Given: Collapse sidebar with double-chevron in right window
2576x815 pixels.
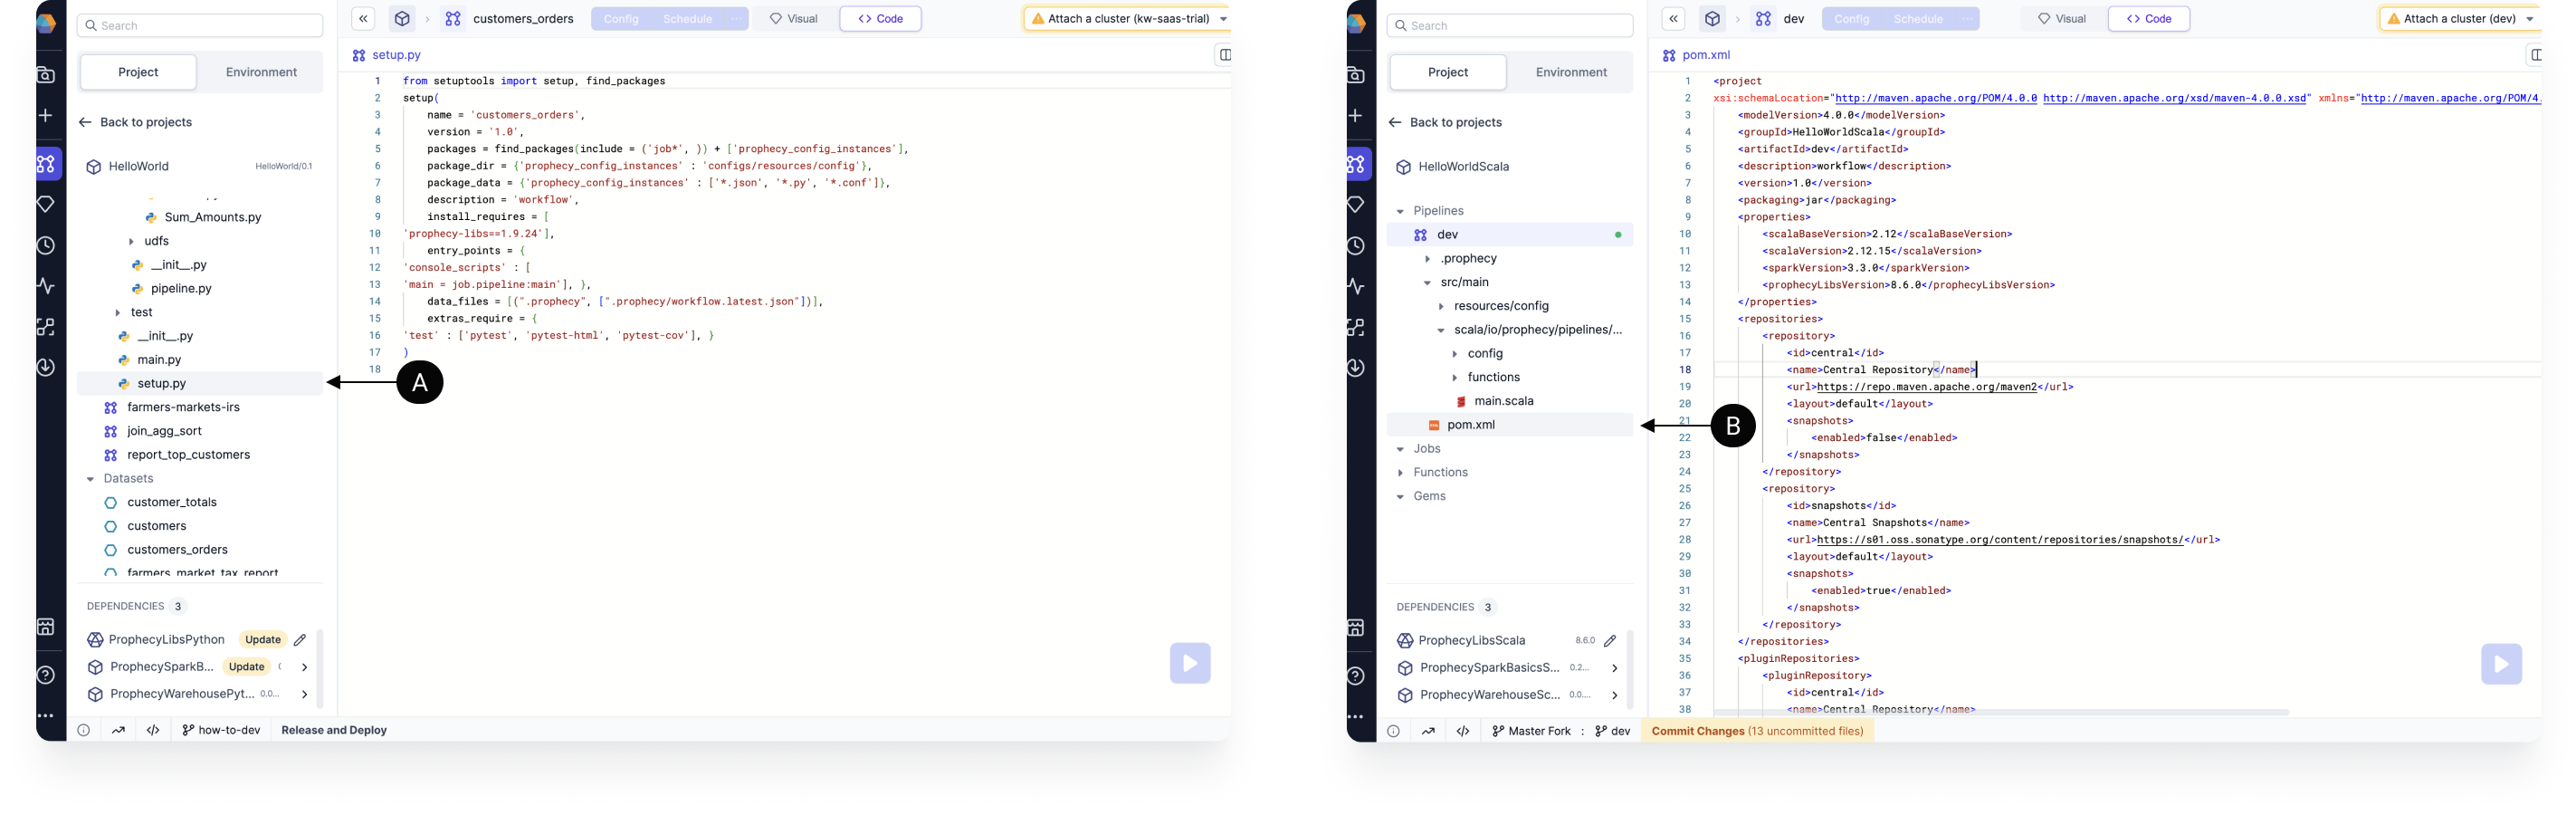Looking at the screenshot, I should click(1674, 19).
